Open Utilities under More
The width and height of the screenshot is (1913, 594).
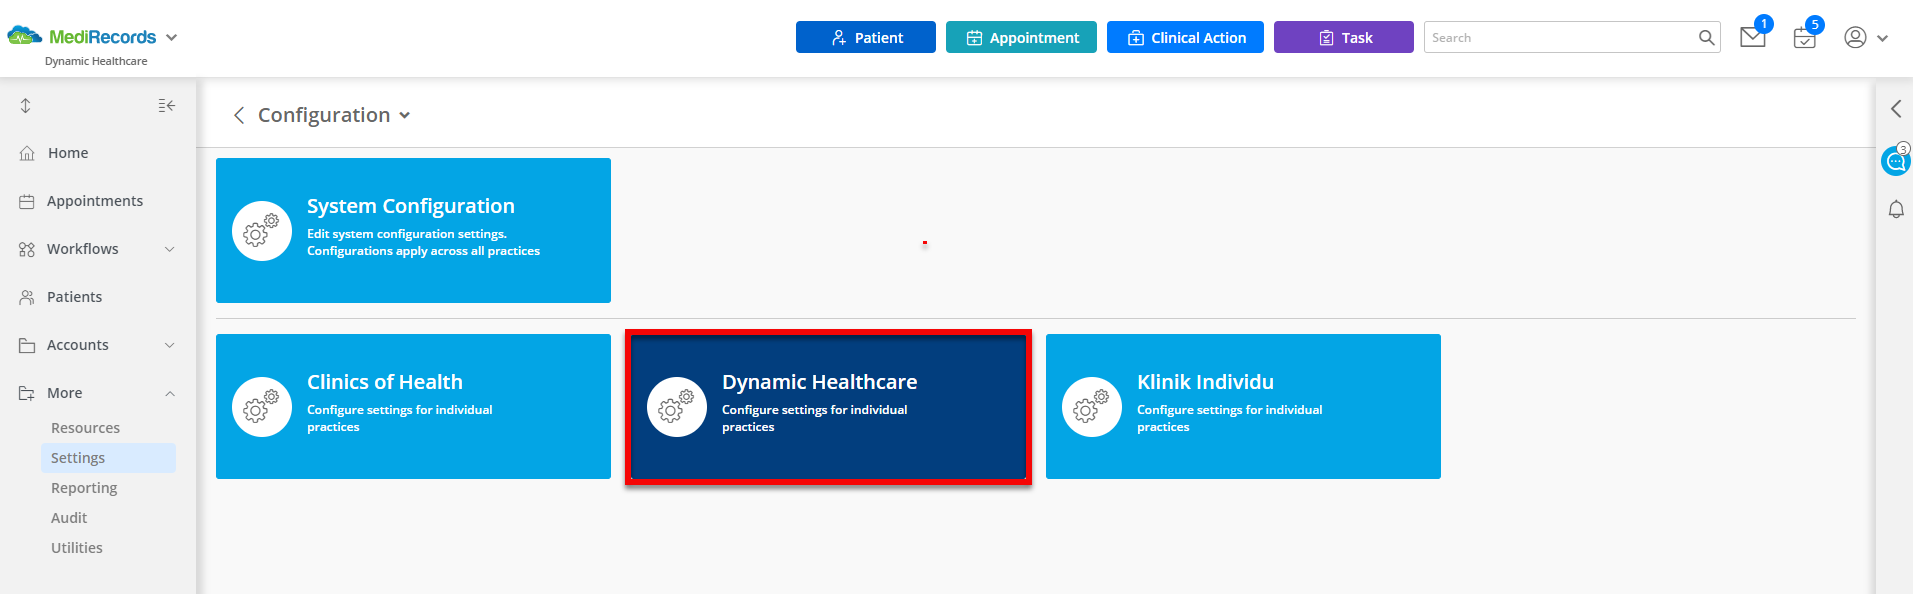pos(77,548)
